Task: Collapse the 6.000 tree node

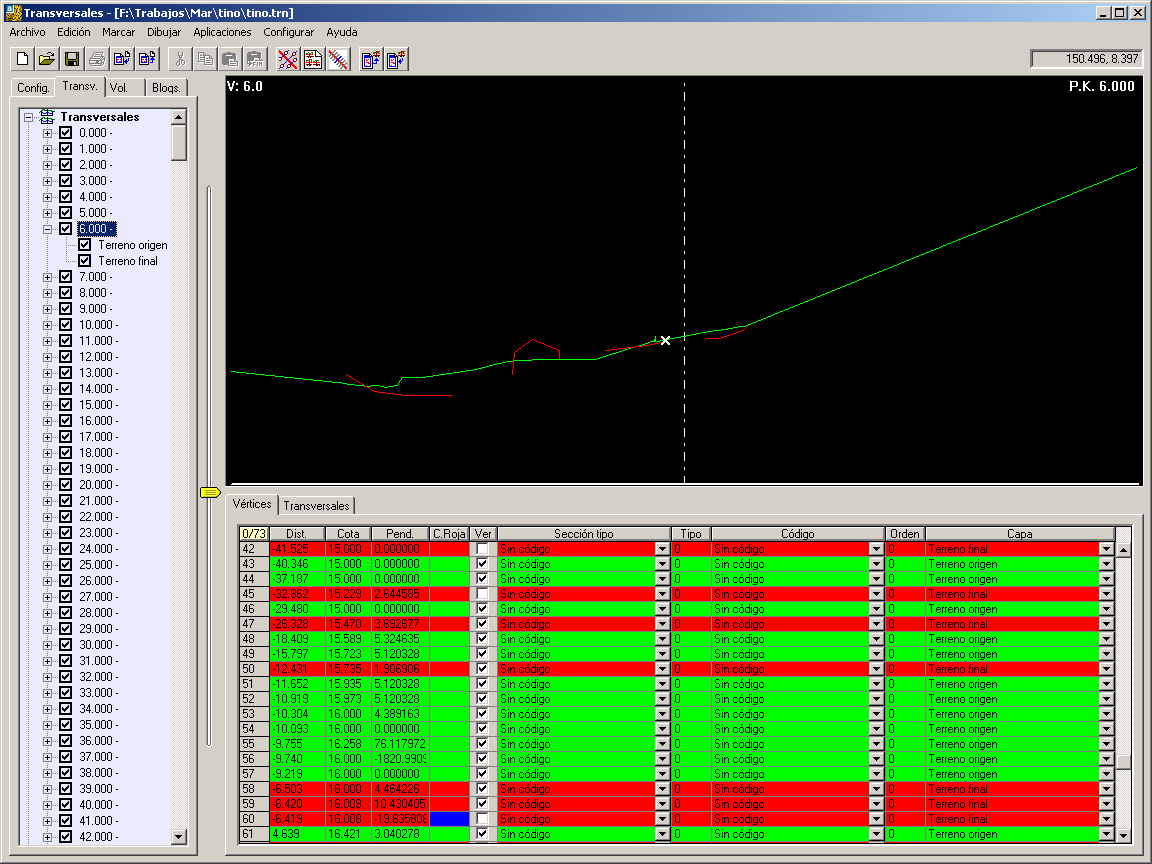Action: (x=48, y=229)
